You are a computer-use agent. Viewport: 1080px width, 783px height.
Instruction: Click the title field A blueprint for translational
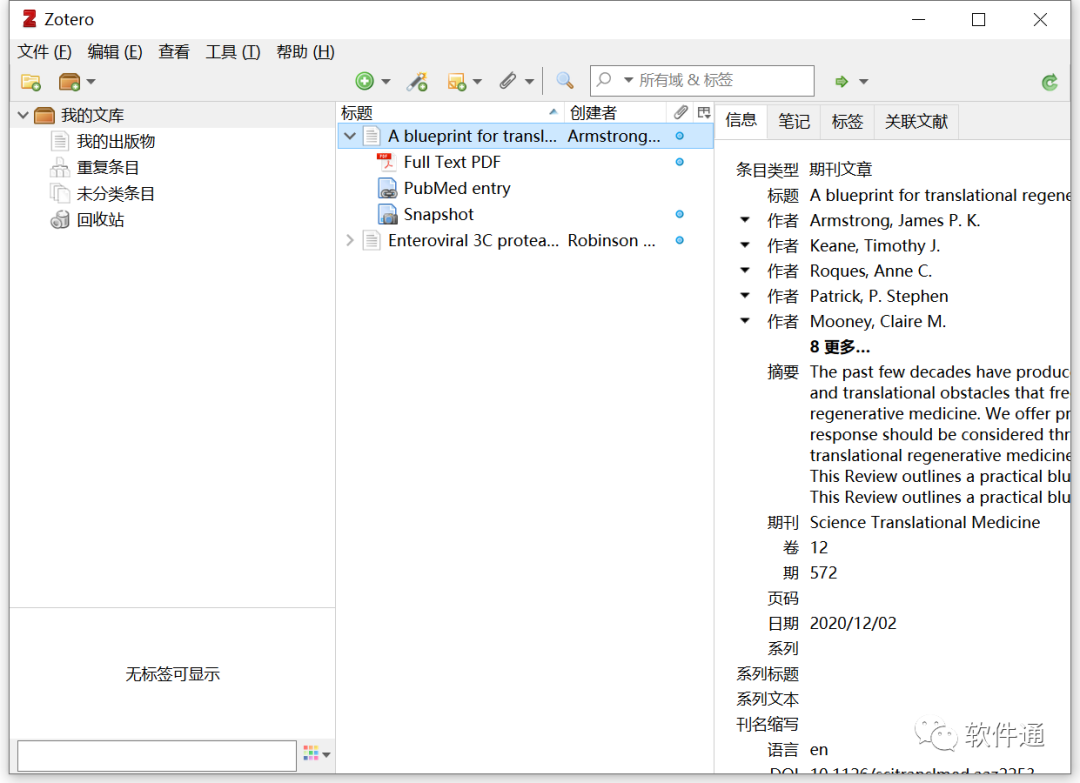939,195
